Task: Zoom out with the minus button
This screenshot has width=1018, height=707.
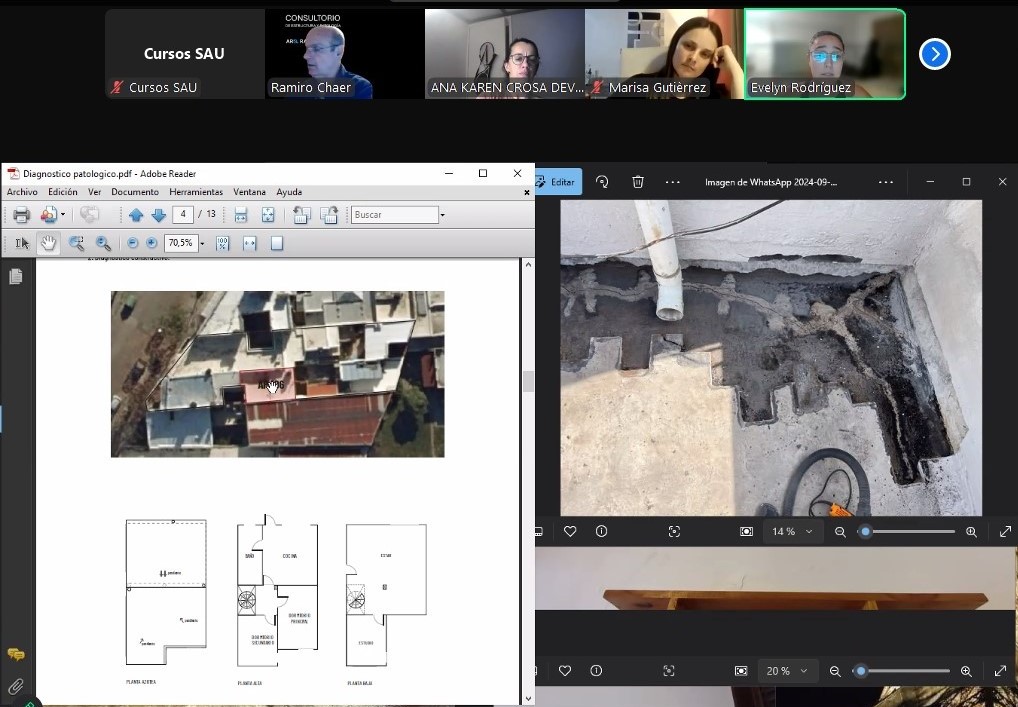Action: coord(132,243)
